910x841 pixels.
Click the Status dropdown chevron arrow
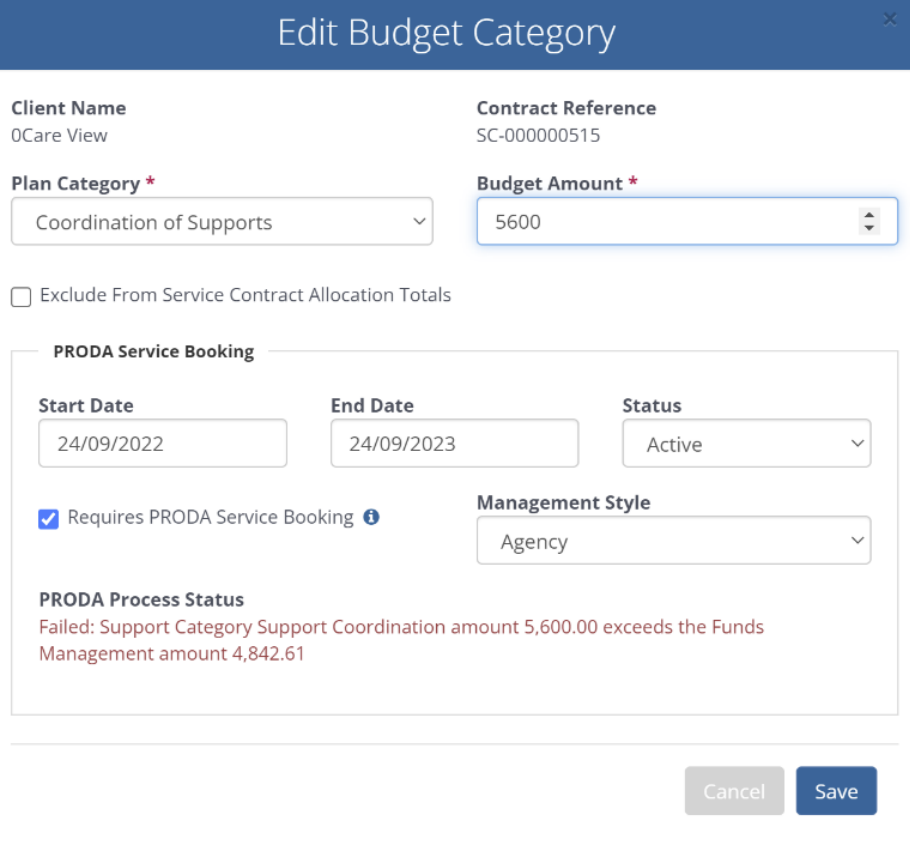857,443
